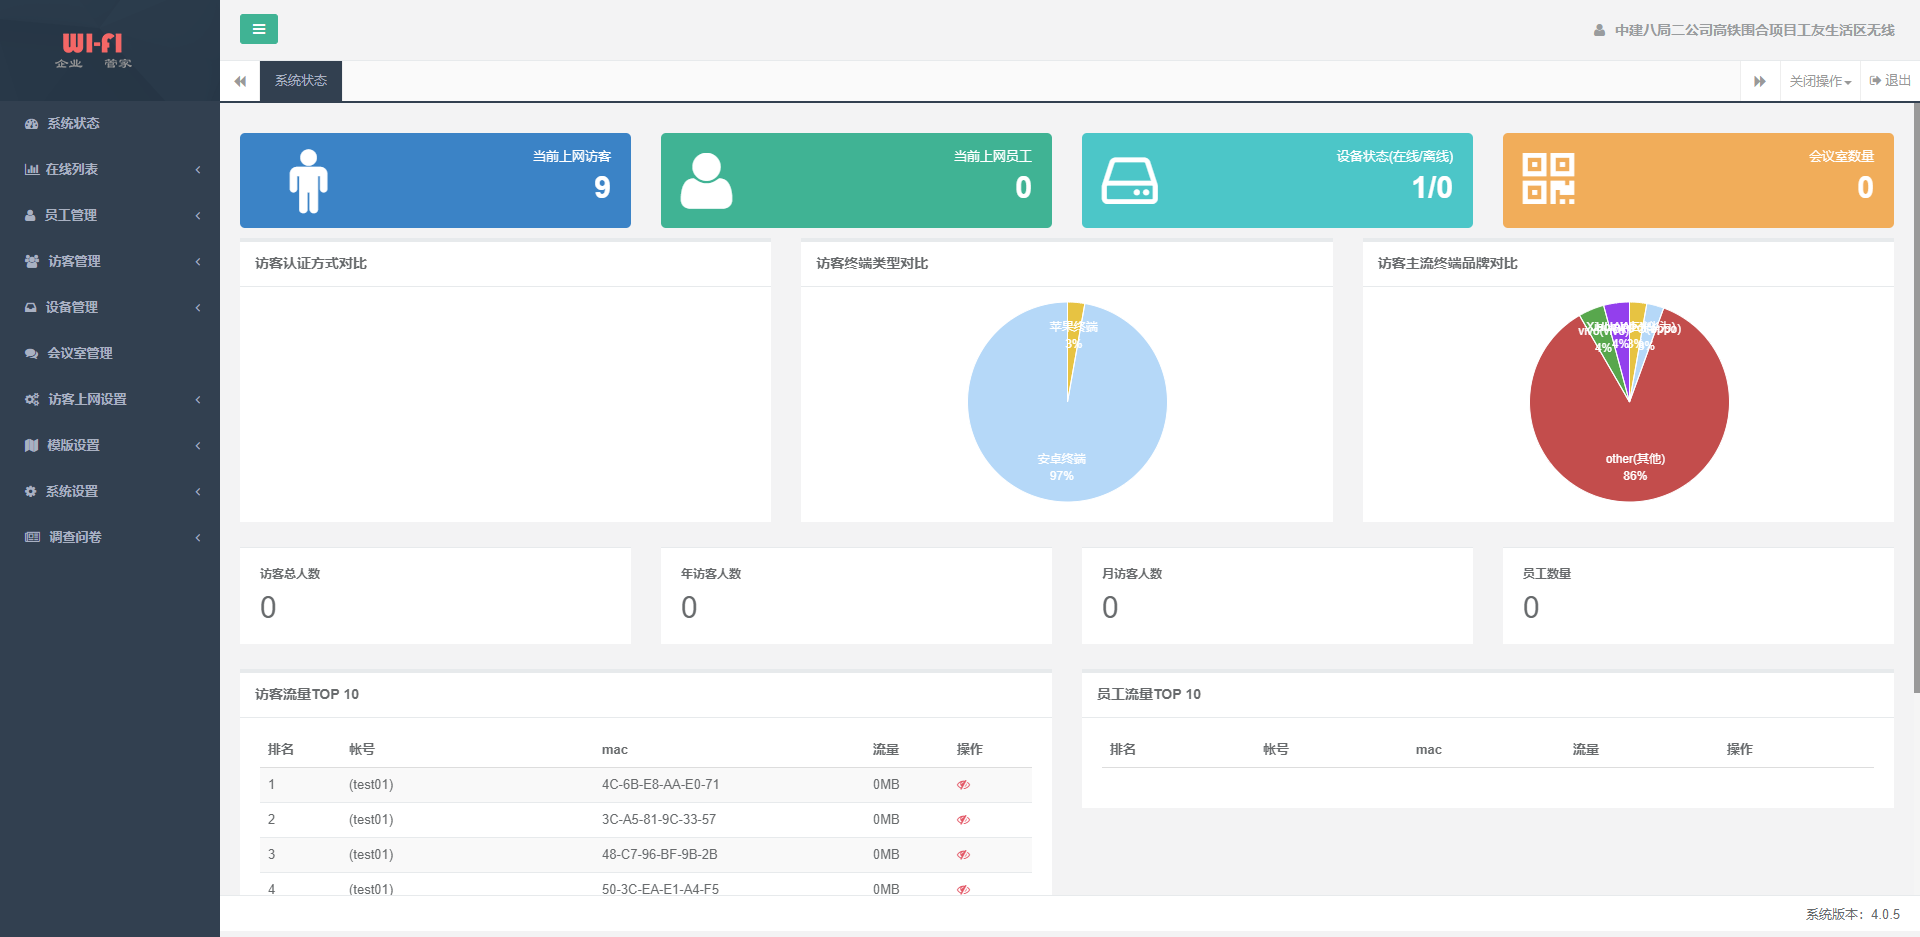The image size is (1920, 937).
Task: Open 在线列表 sidebar menu
Action: pos(110,169)
